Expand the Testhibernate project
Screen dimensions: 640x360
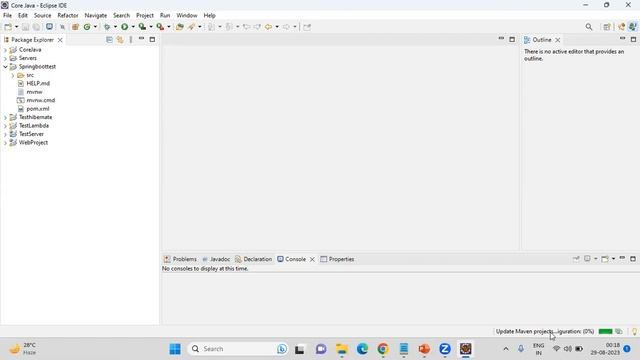pyautogui.click(x=5, y=118)
